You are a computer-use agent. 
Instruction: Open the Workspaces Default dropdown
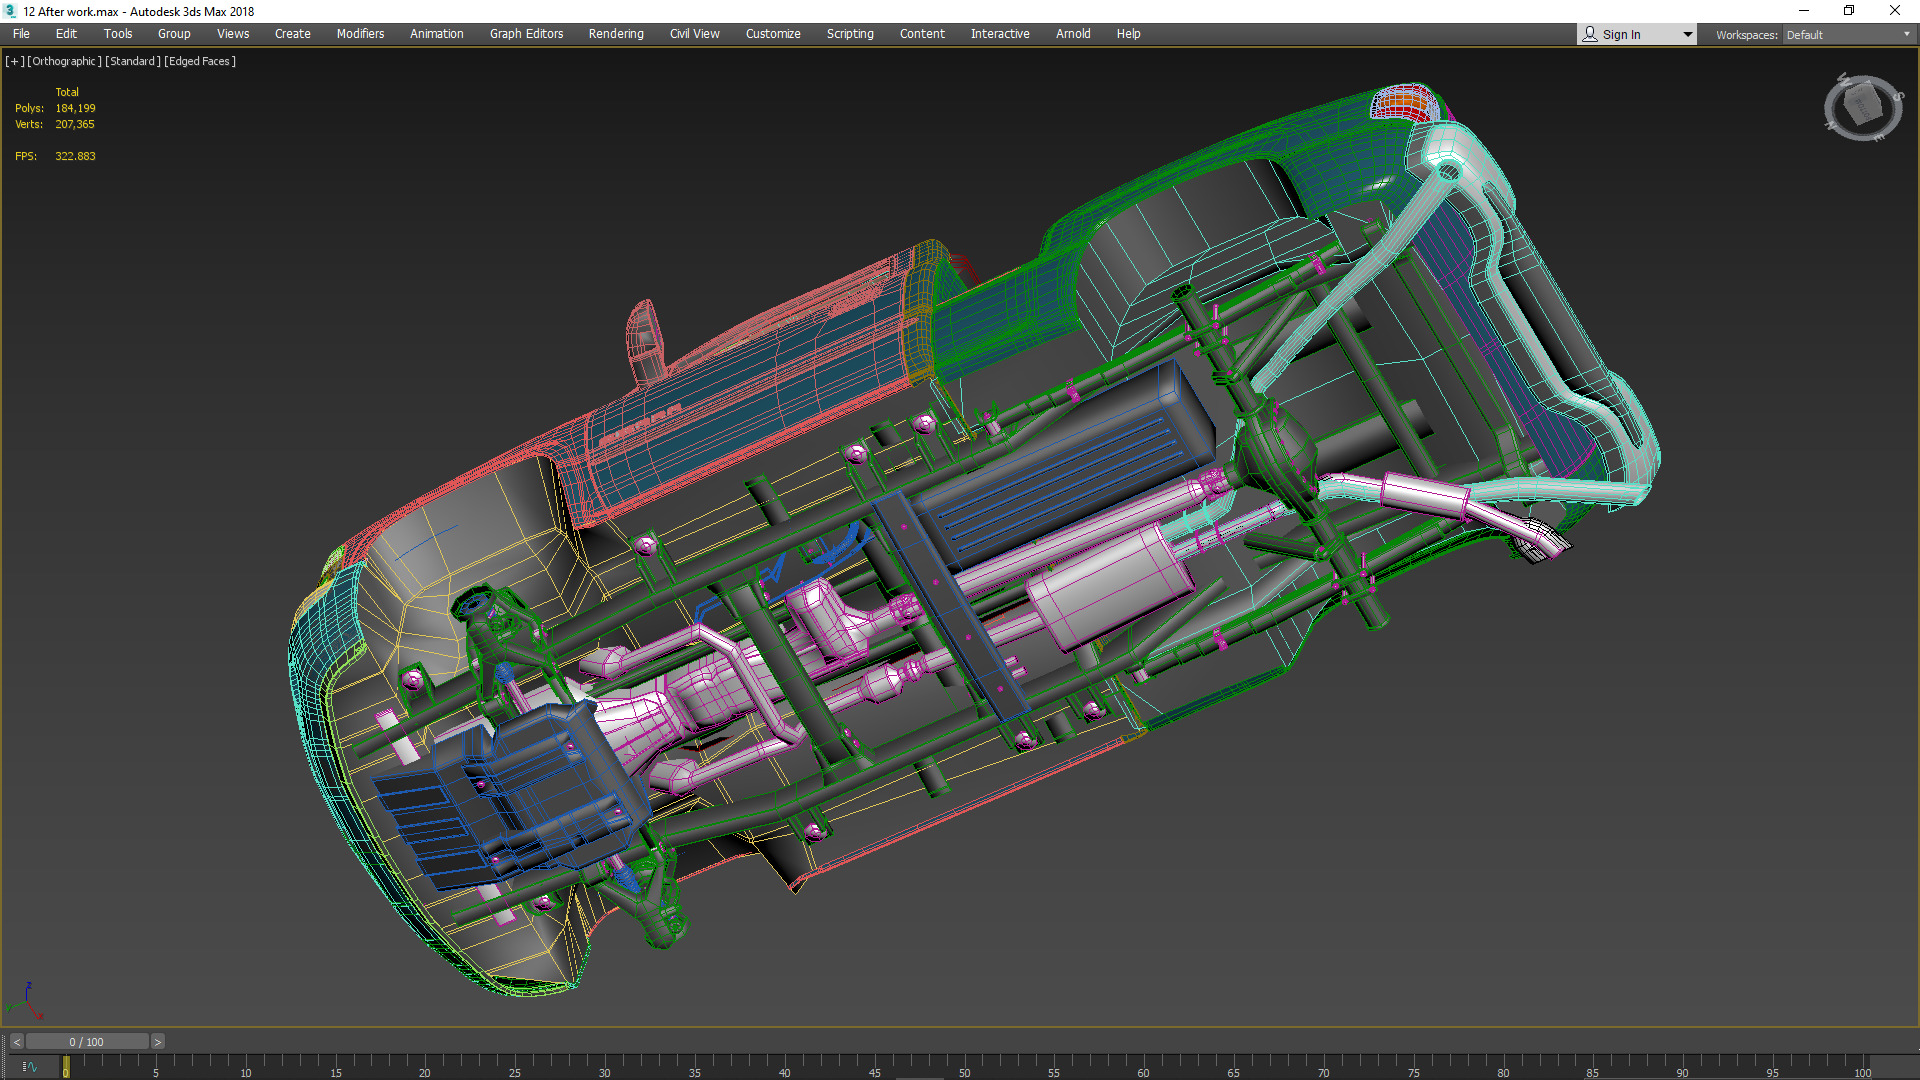(1848, 34)
